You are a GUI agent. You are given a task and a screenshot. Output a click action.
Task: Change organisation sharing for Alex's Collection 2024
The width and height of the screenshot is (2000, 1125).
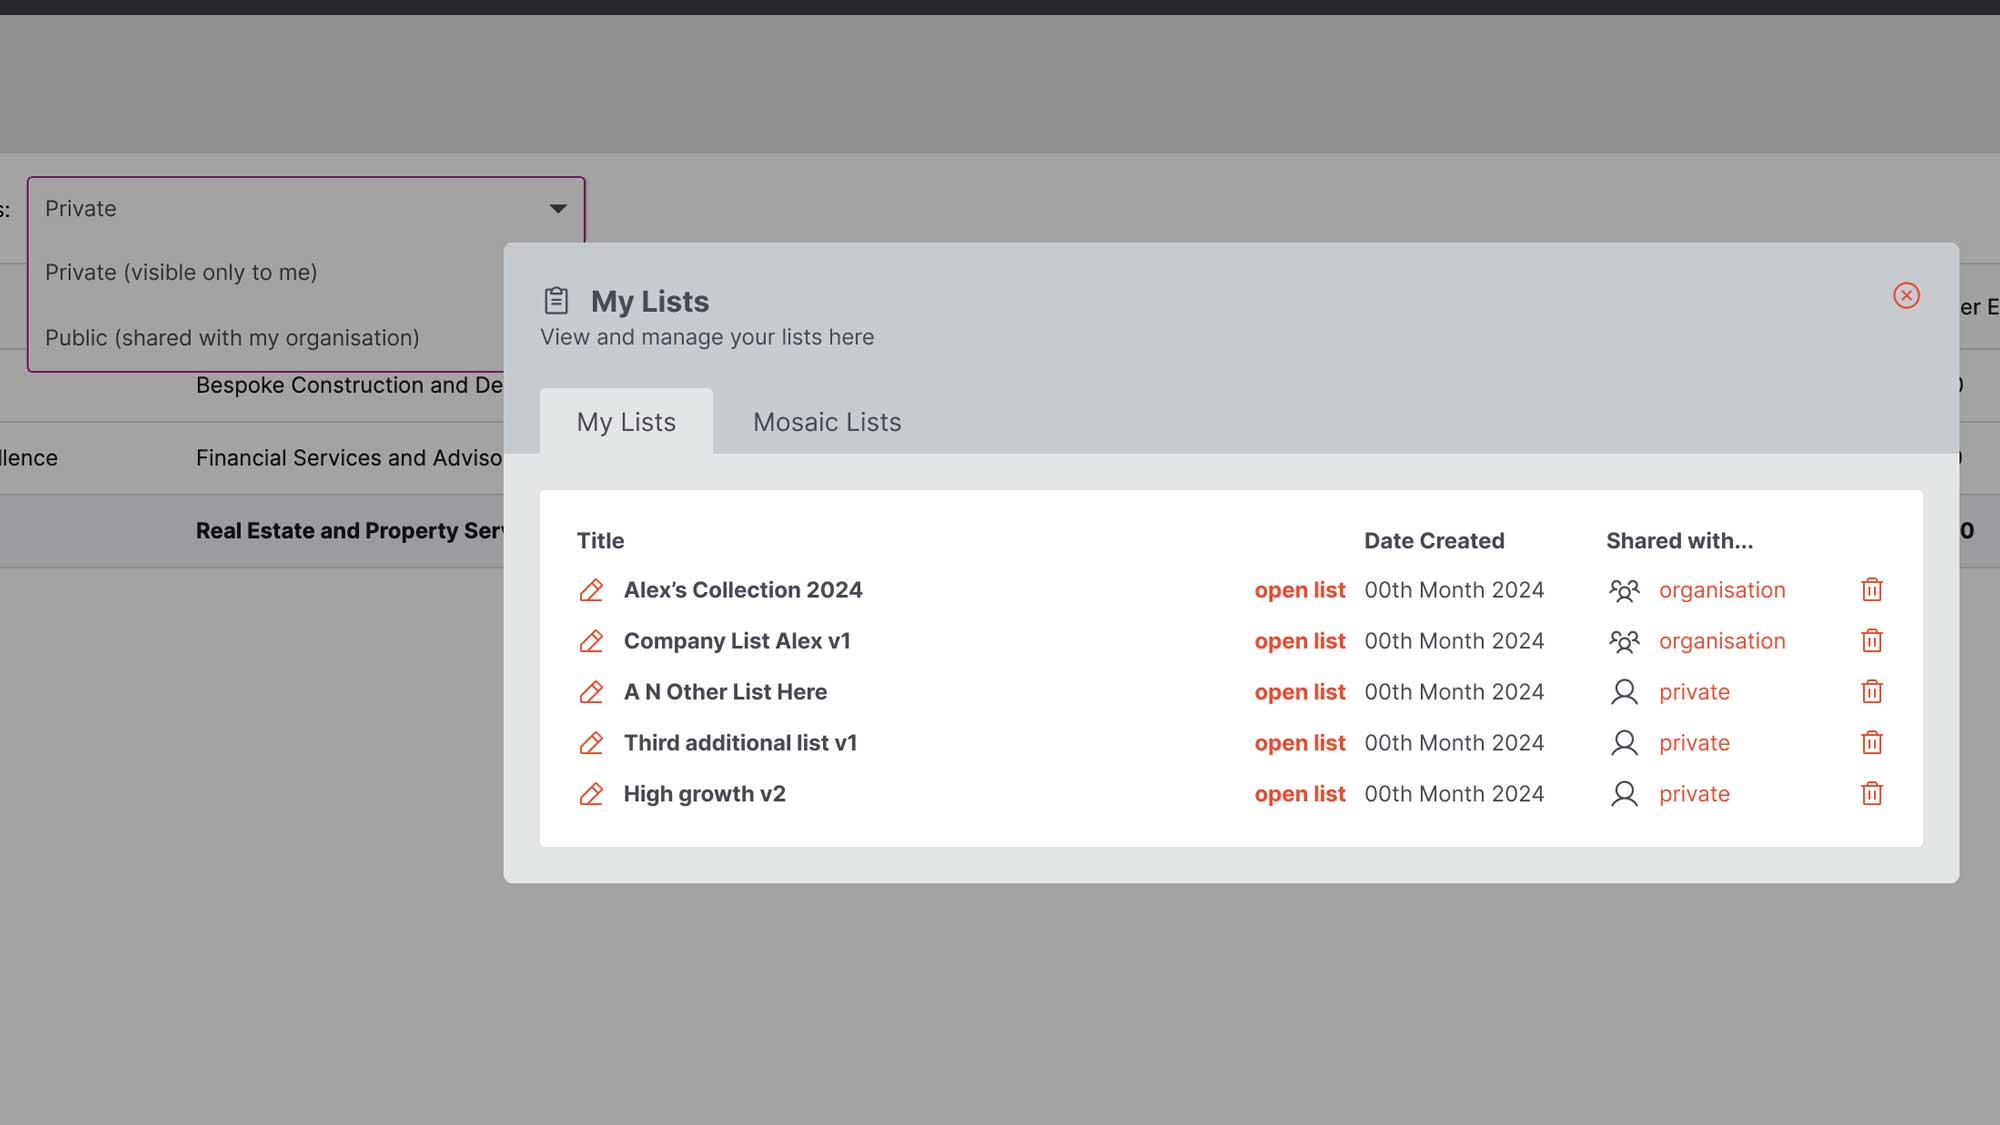pos(1722,590)
